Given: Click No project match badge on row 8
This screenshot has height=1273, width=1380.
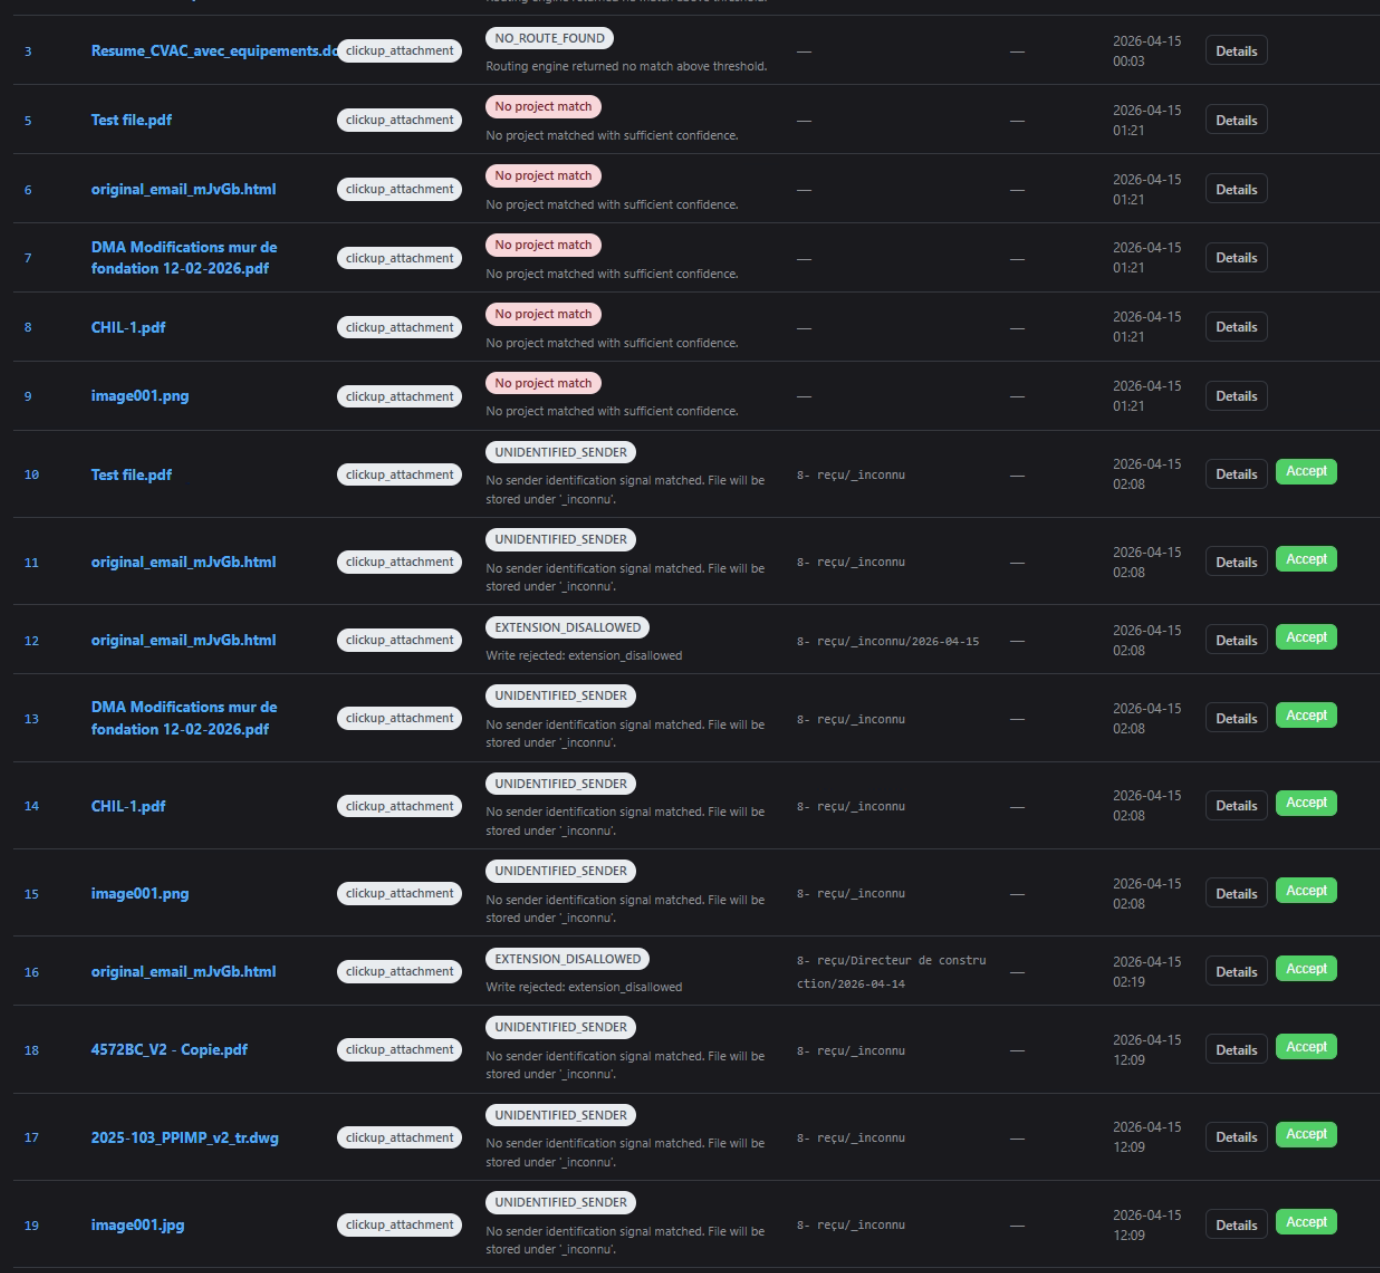Looking at the screenshot, I should click(543, 314).
